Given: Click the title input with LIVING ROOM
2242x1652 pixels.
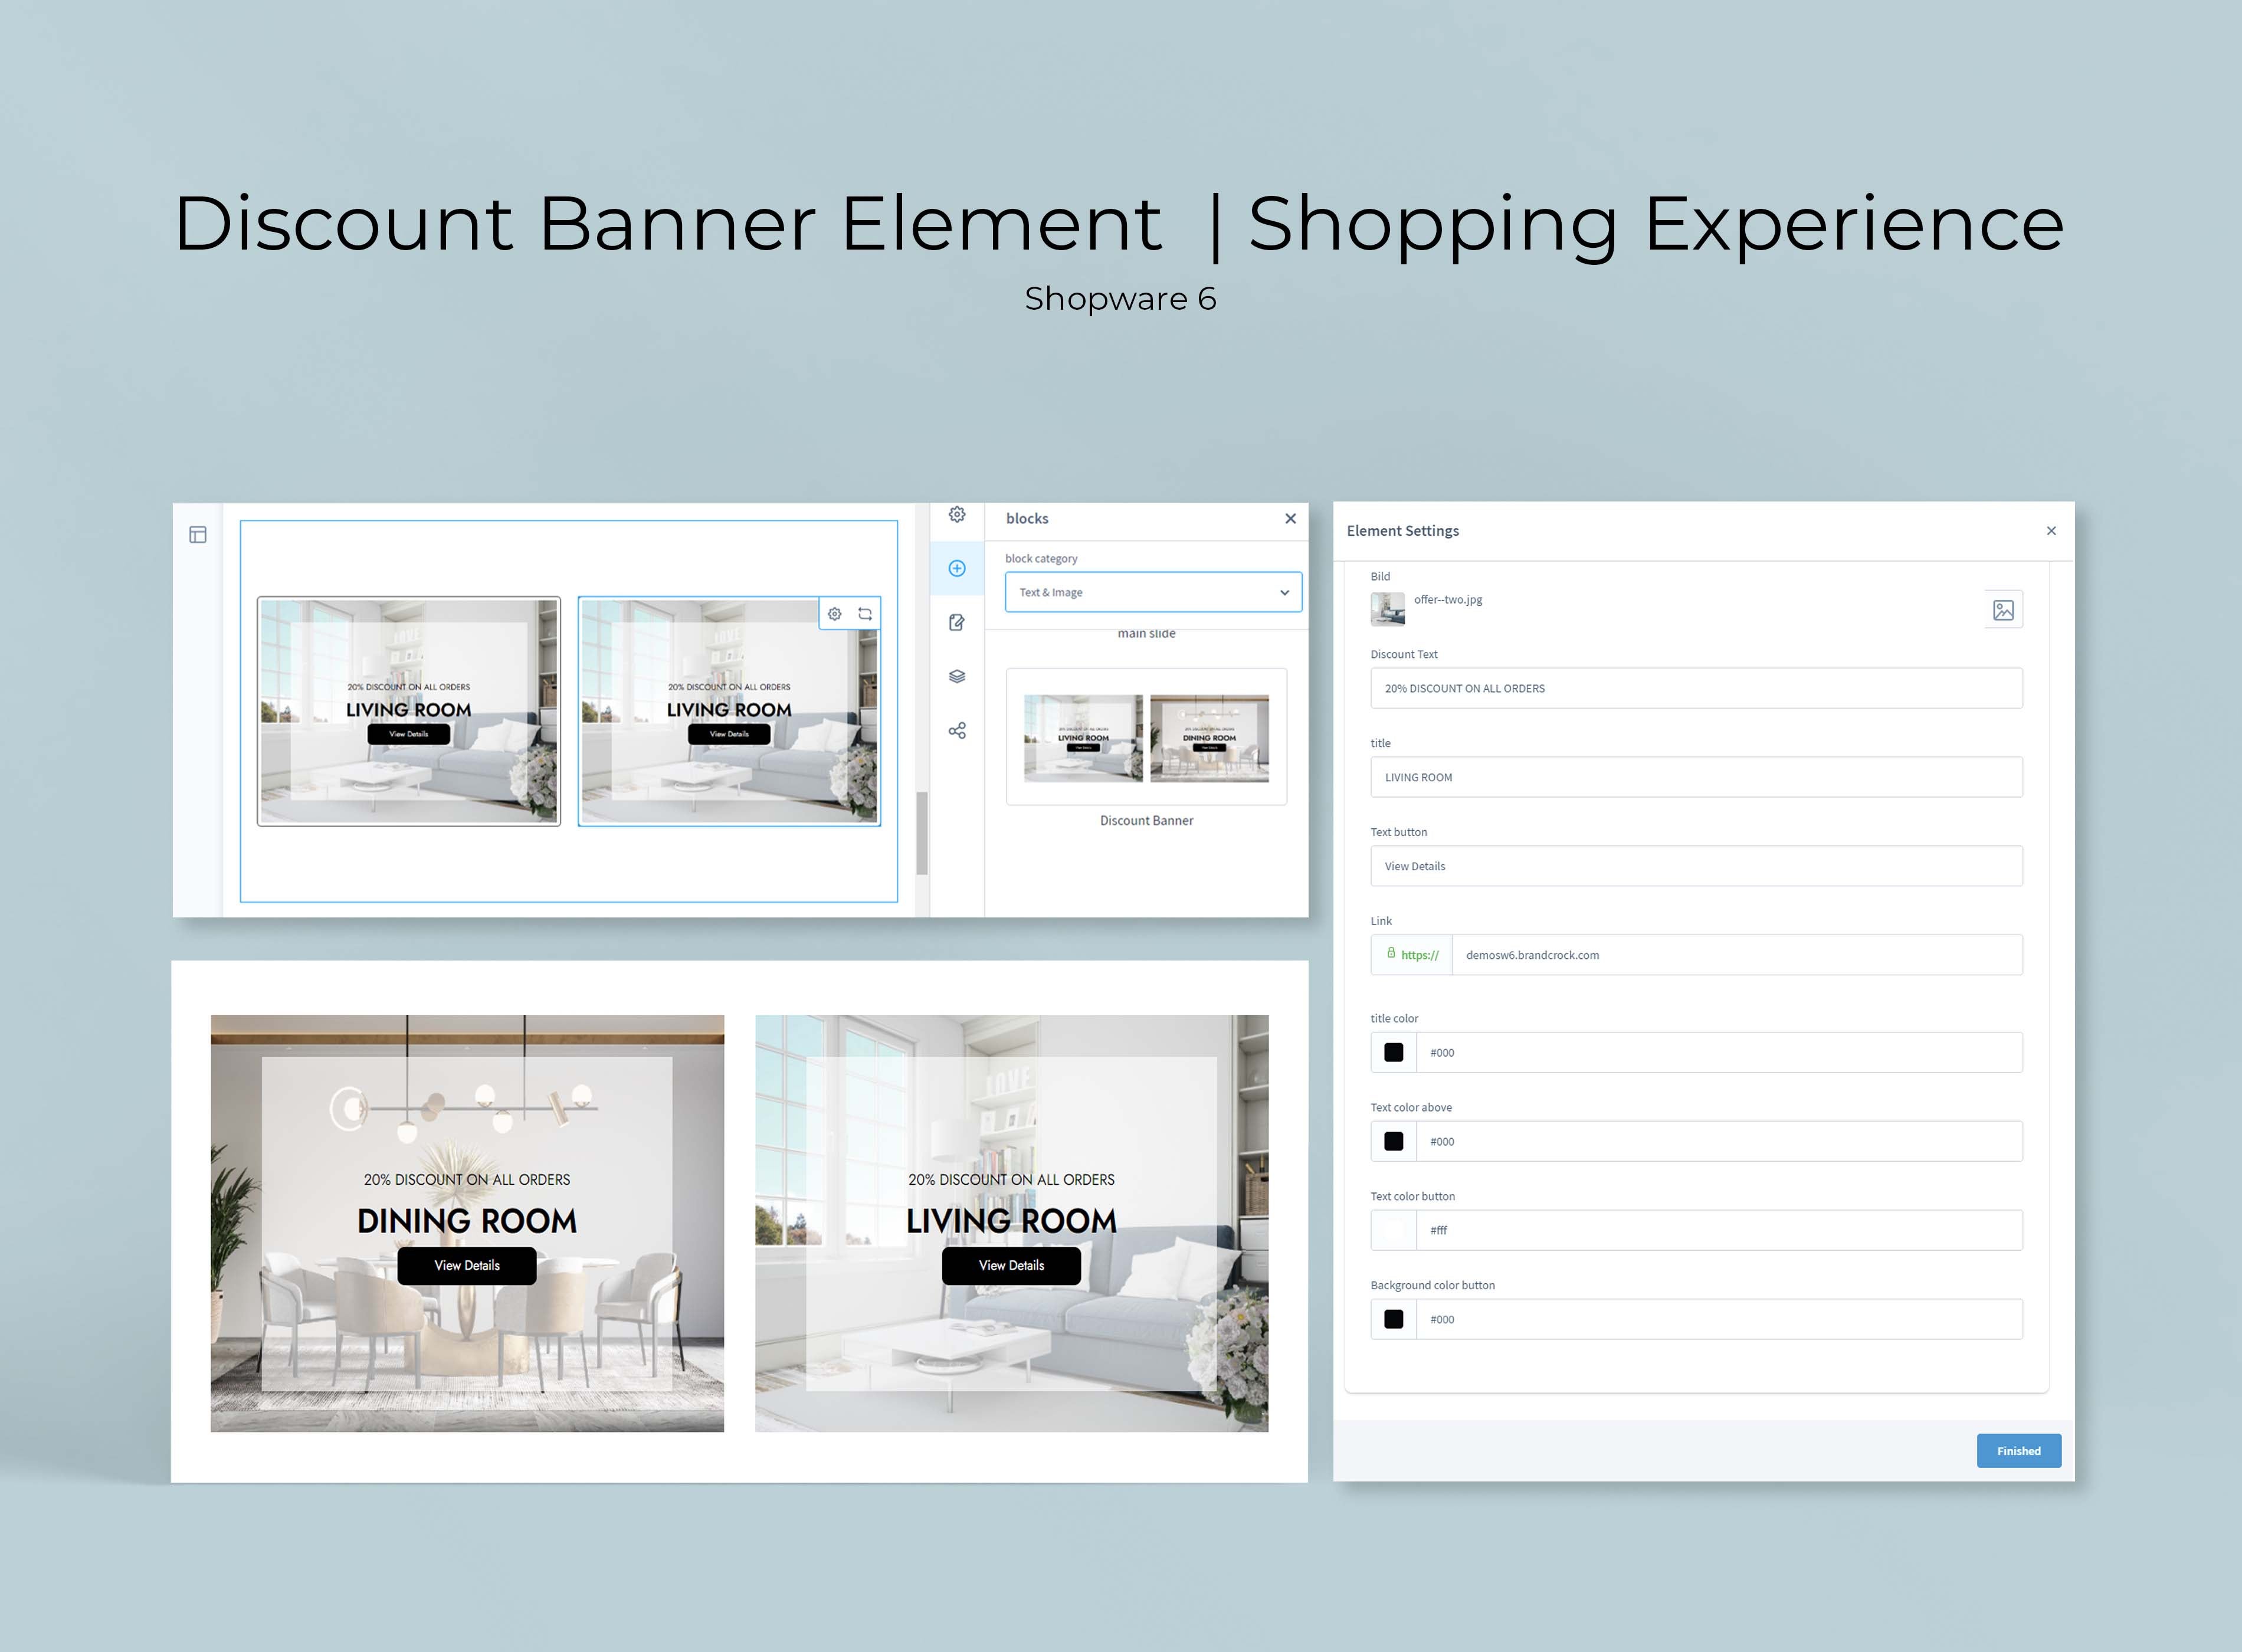Looking at the screenshot, I should pyautogui.click(x=1696, y=777).
